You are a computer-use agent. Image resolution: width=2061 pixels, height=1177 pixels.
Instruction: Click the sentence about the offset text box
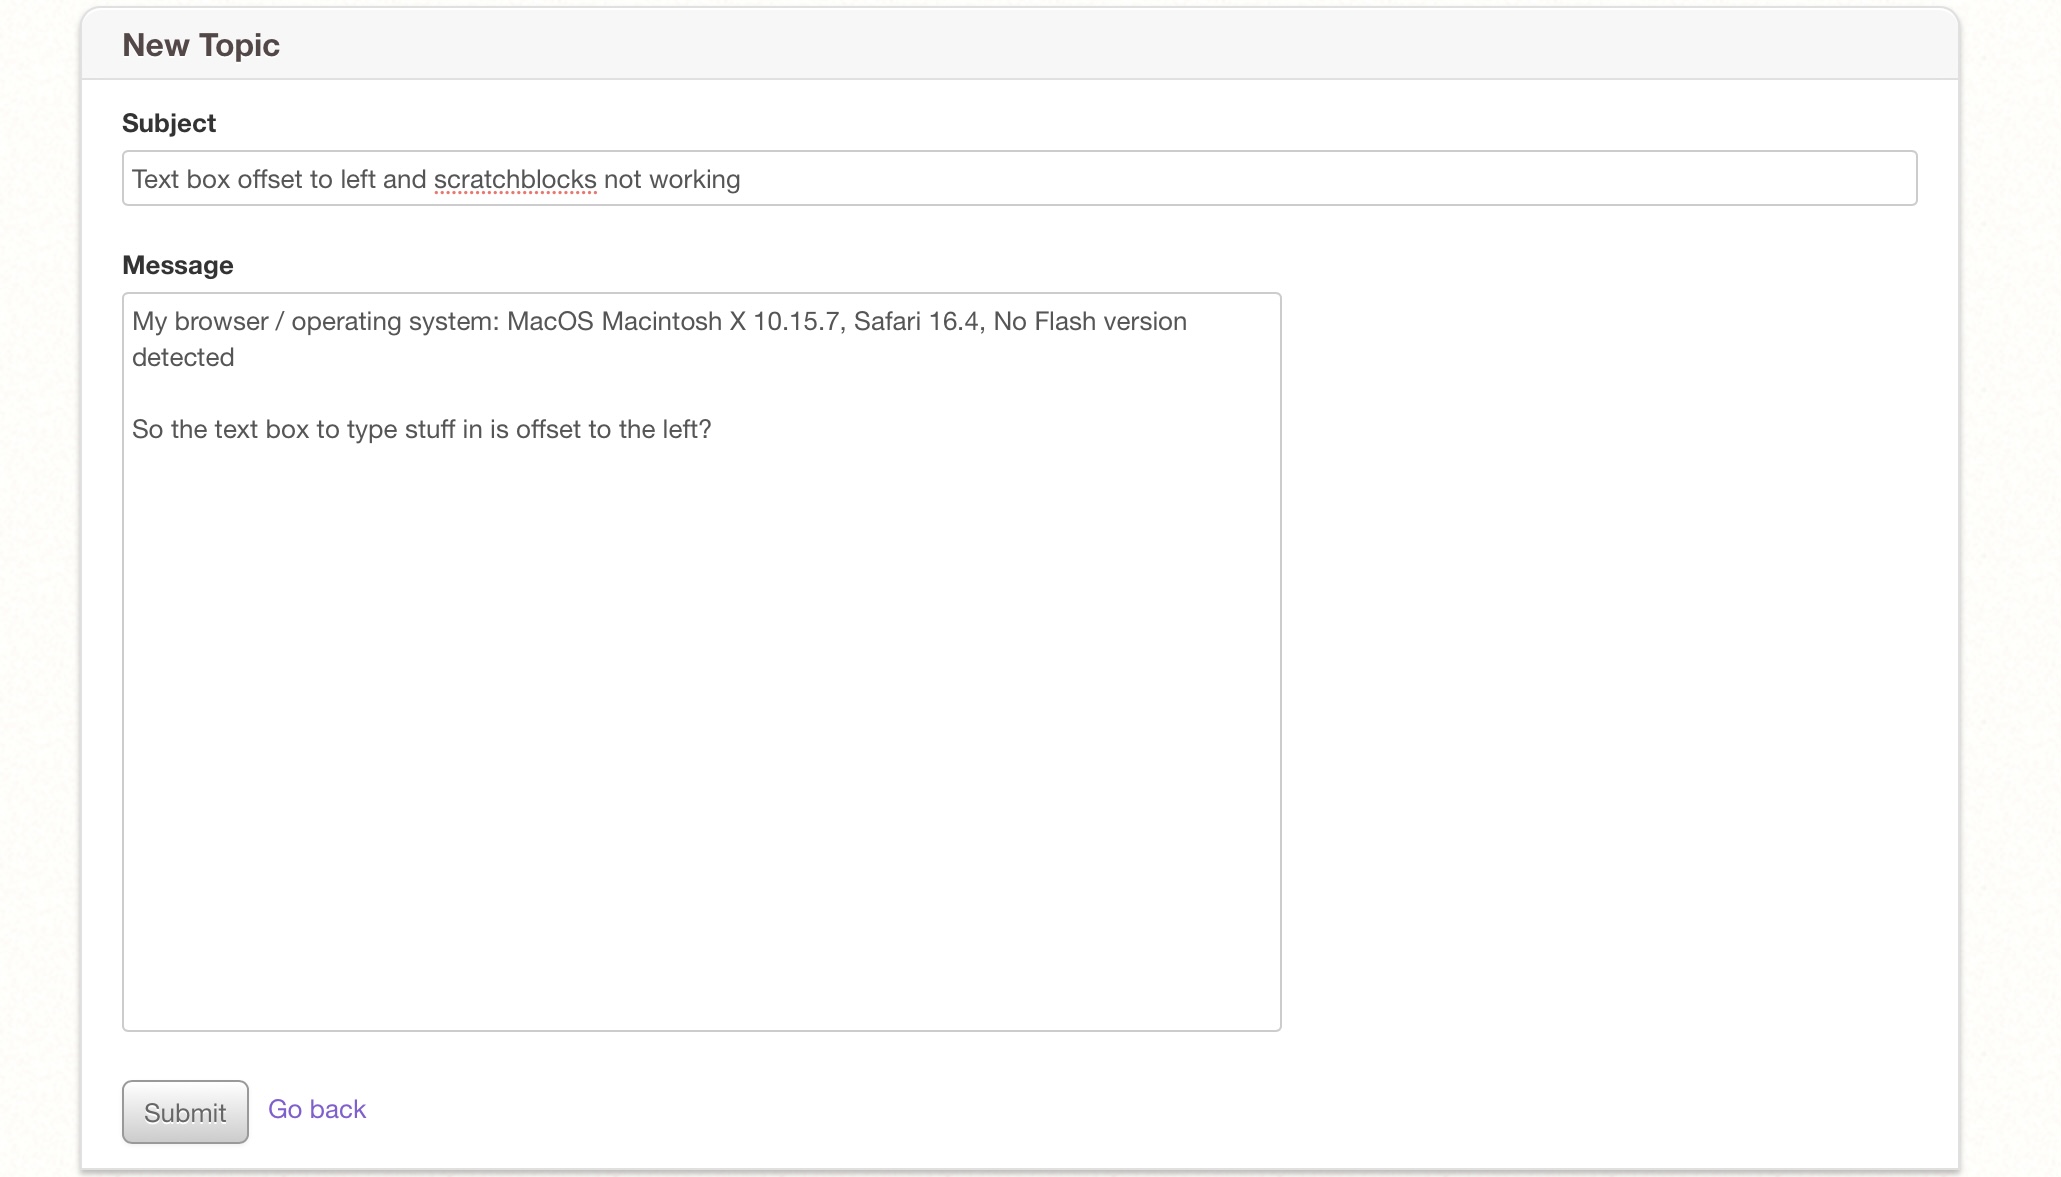pos(422,429)
